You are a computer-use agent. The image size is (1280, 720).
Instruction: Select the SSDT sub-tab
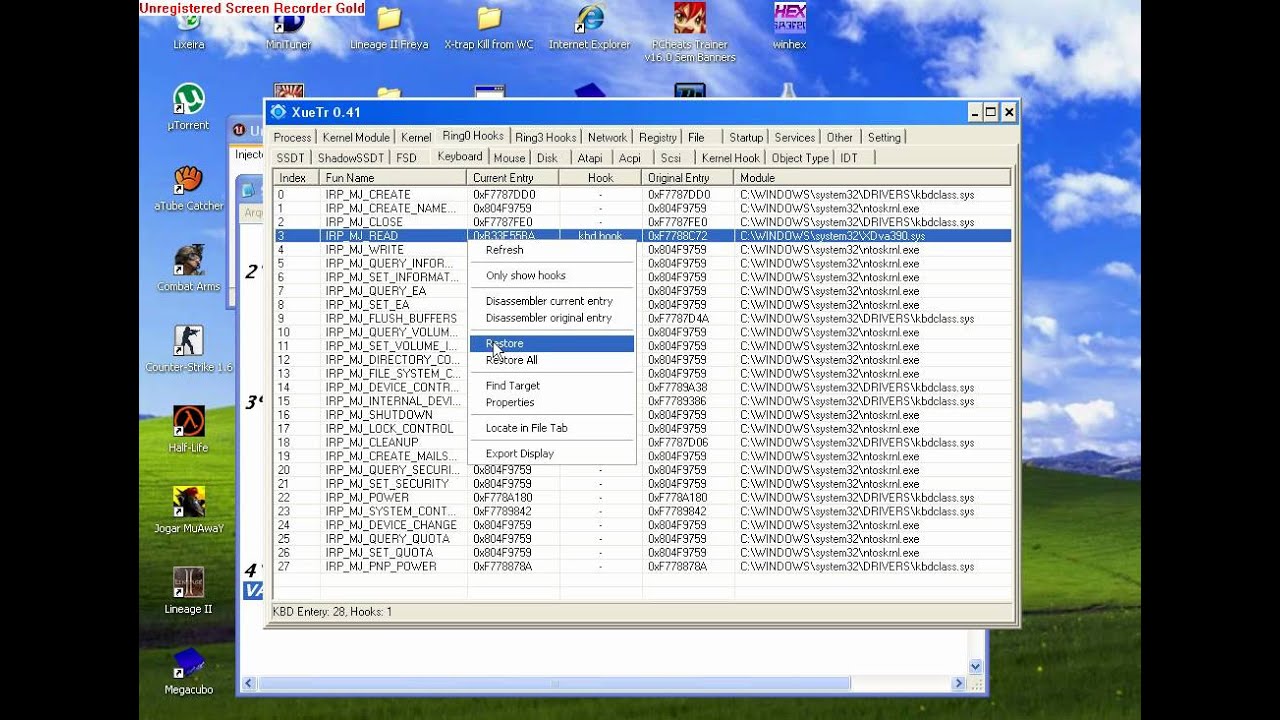290,158
